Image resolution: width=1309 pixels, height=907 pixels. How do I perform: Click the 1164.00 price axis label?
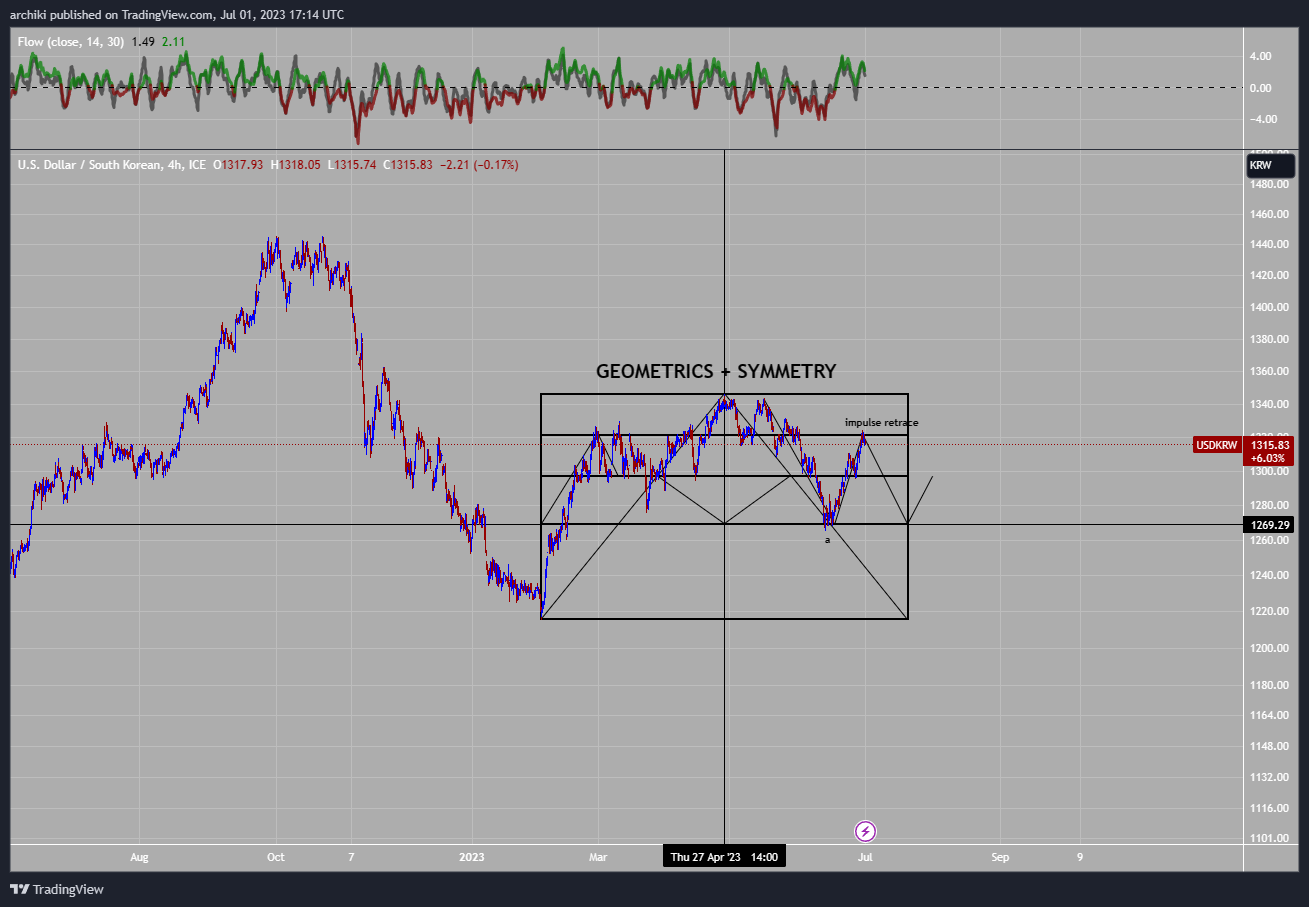pos(1267,715)
